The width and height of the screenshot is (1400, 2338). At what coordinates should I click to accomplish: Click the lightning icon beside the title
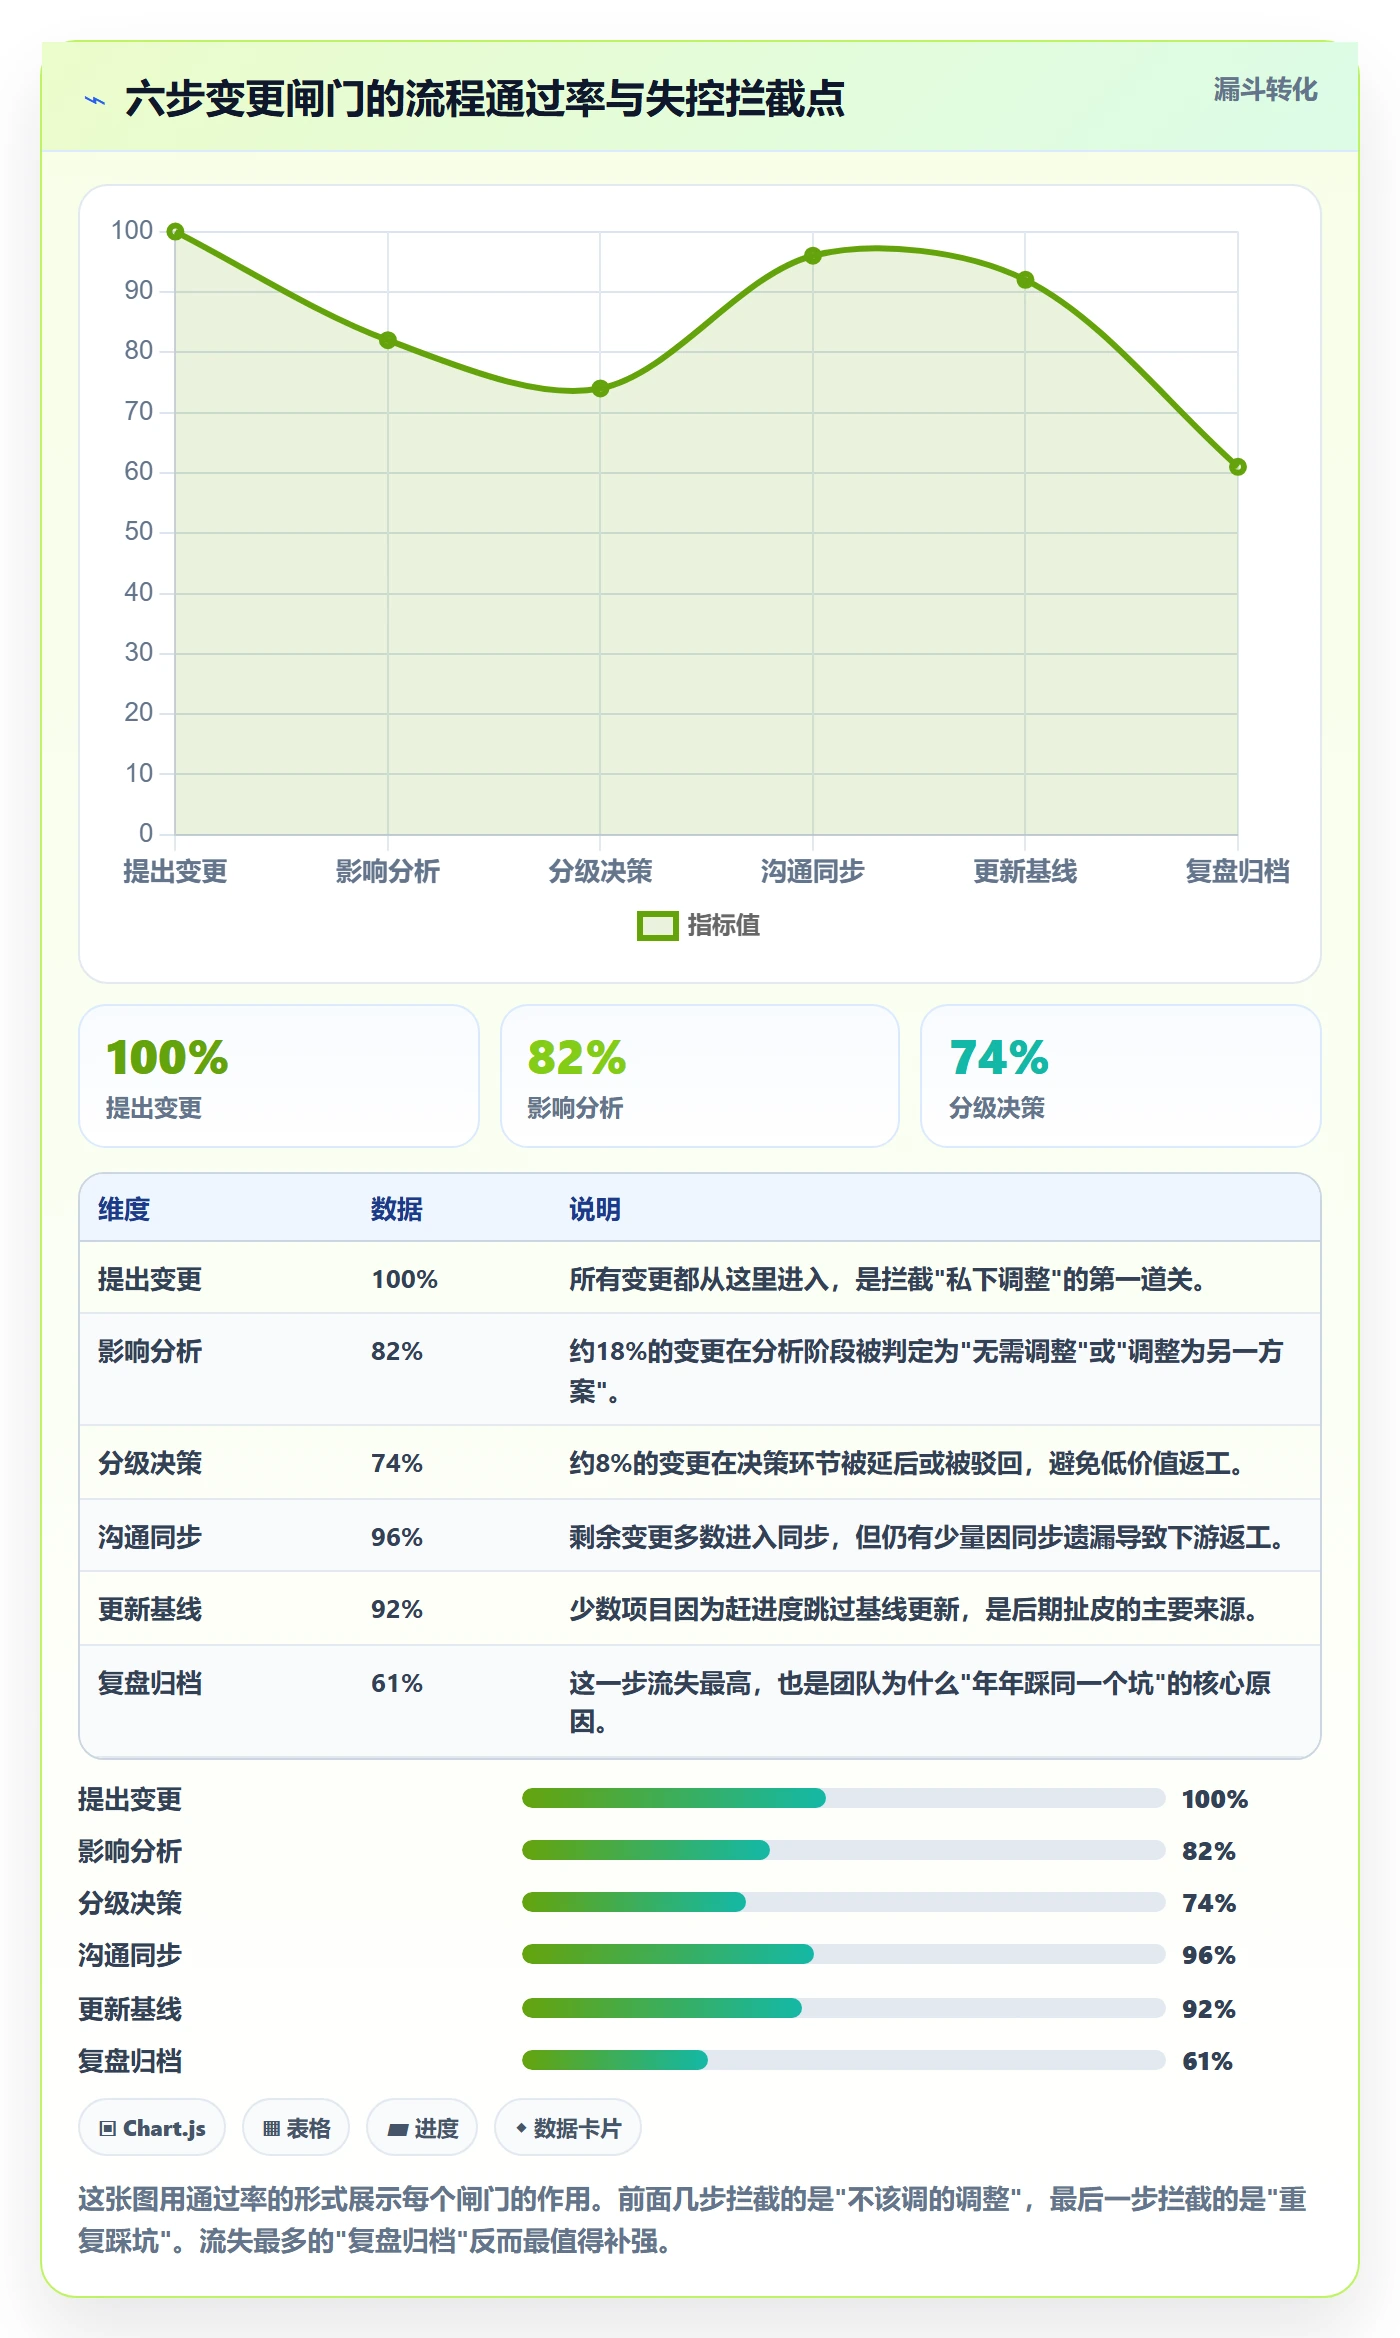tap(95, 100)
